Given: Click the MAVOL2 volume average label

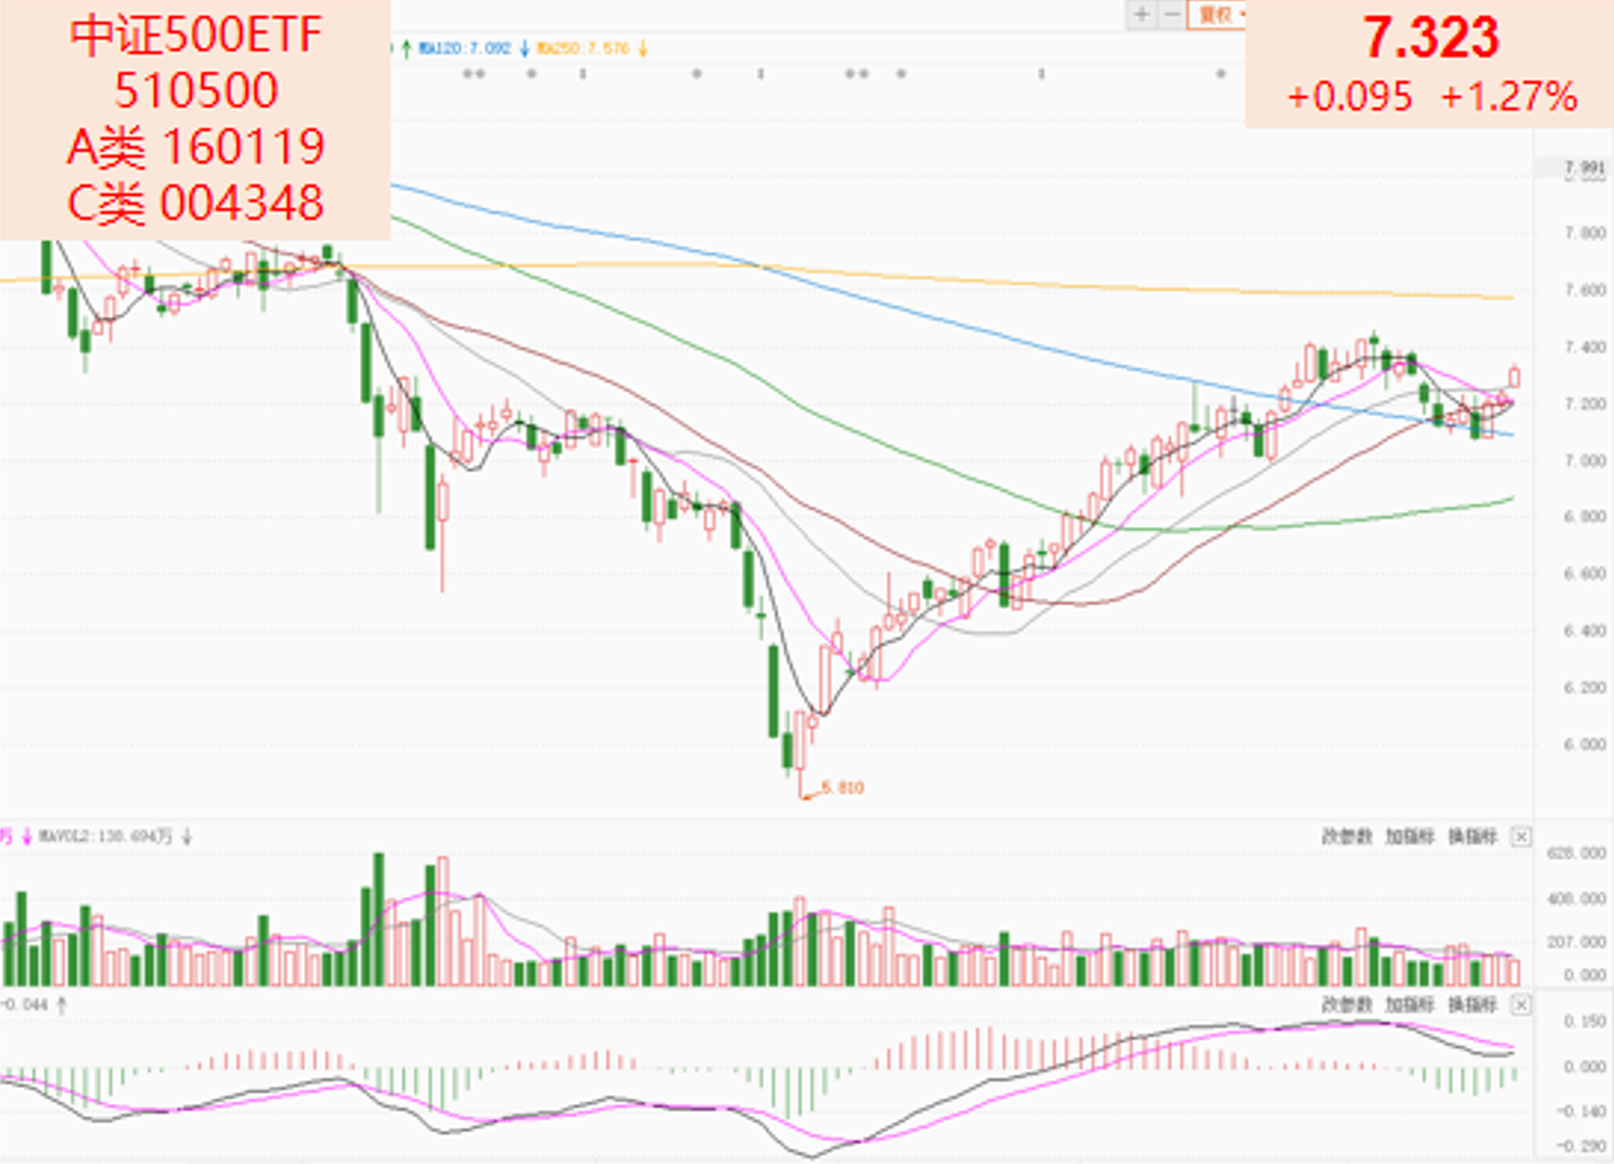Looking at the screenshot, I should pyautogui.click(x=106, y=836).
